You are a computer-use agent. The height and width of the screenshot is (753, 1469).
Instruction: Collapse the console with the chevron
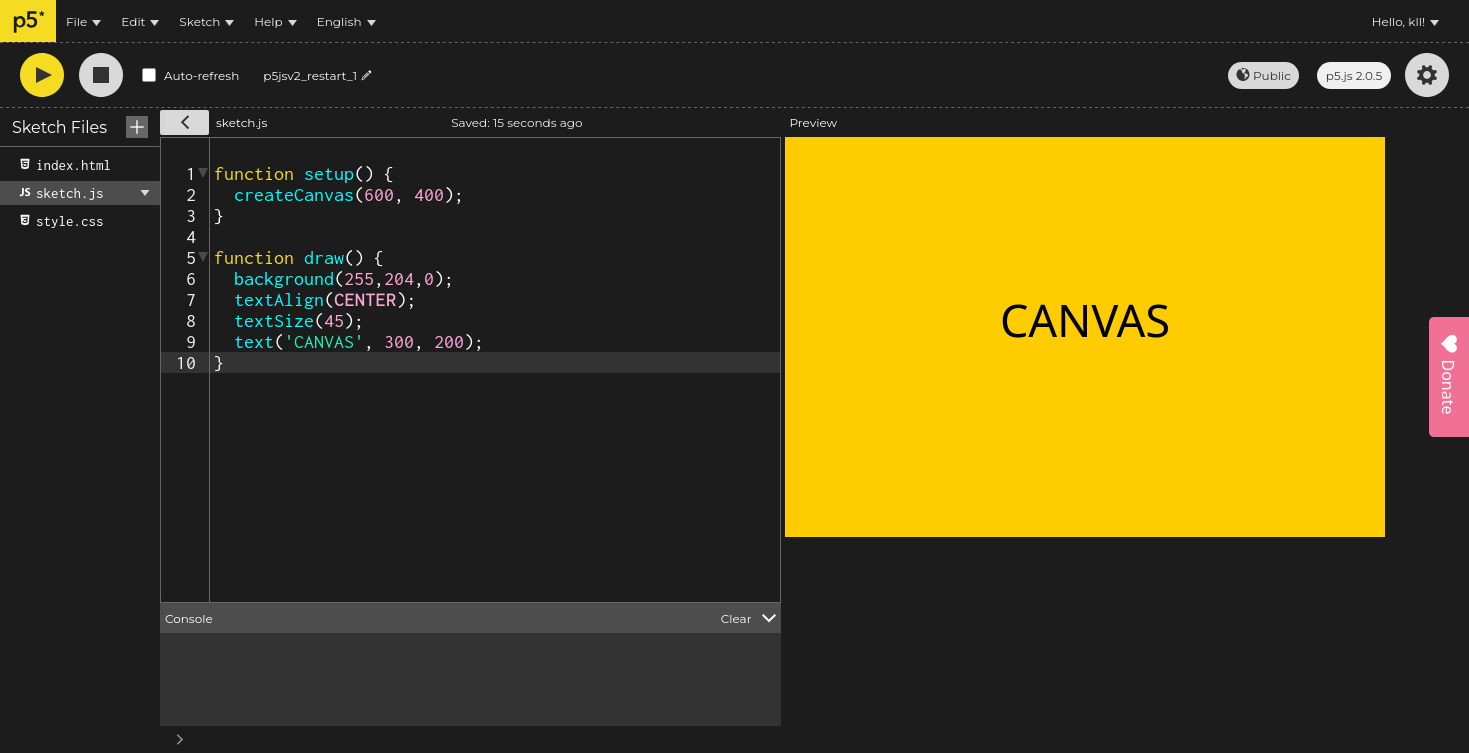[x=768, y=618]
